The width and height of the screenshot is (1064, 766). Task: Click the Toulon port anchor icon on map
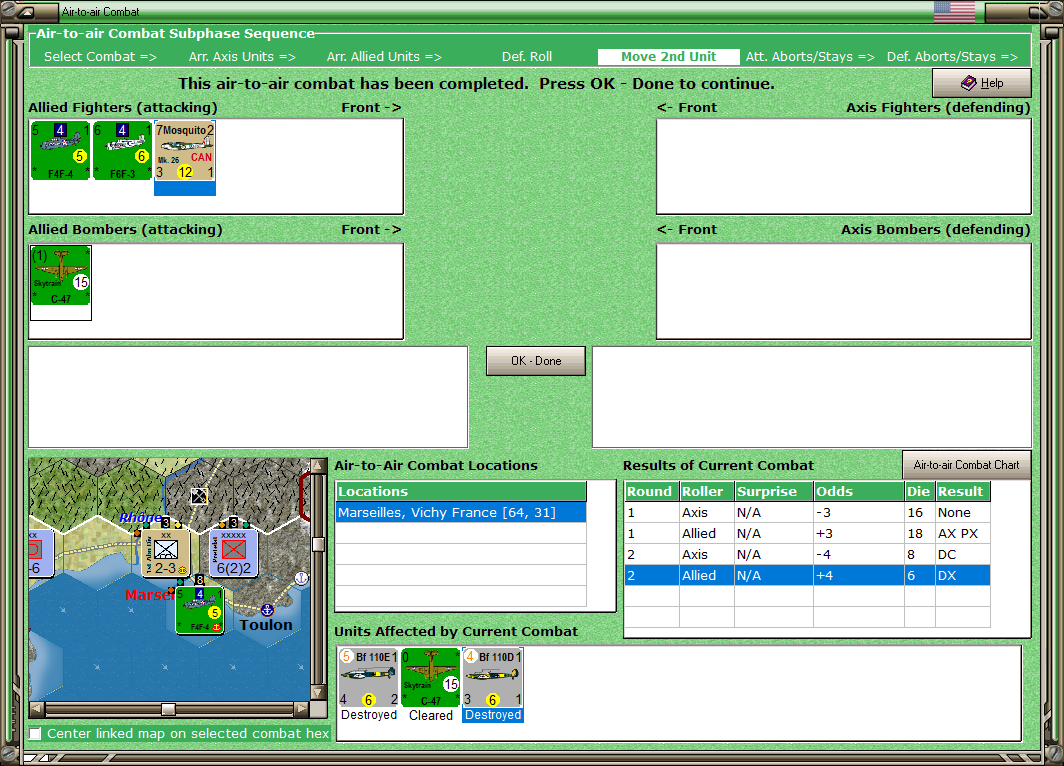click(267, 610)
